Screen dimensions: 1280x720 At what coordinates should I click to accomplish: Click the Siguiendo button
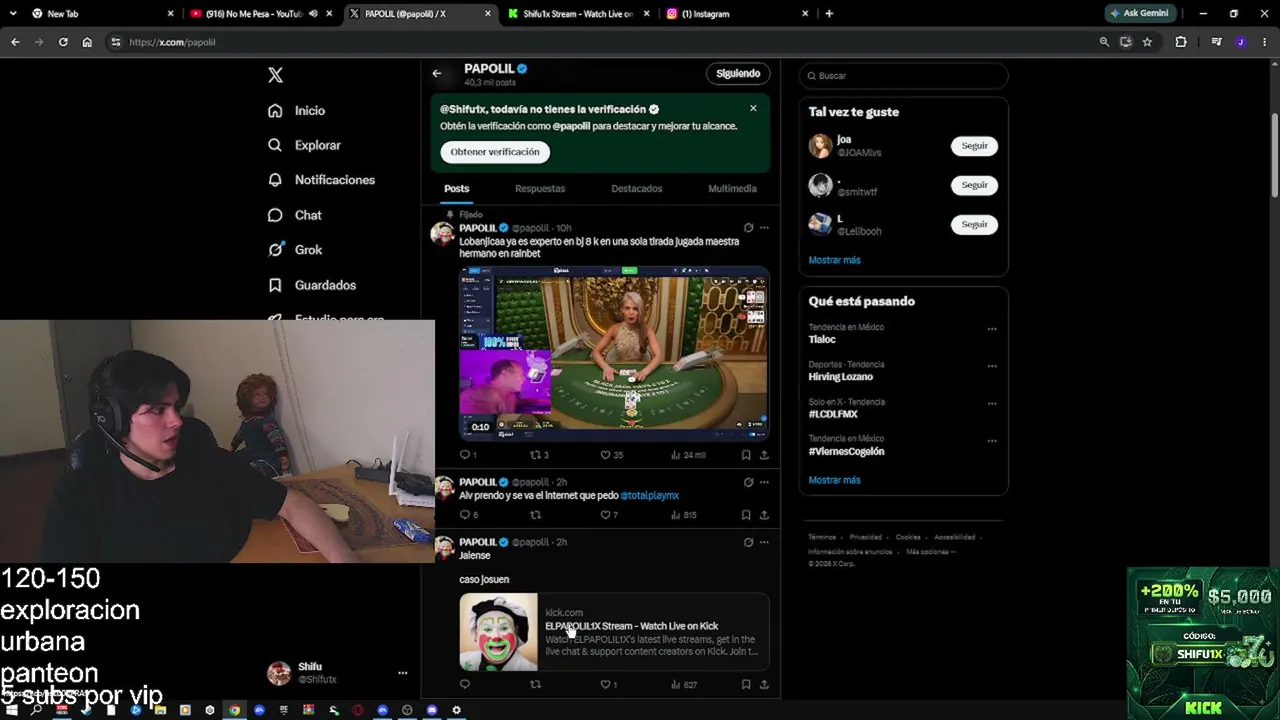738,73
